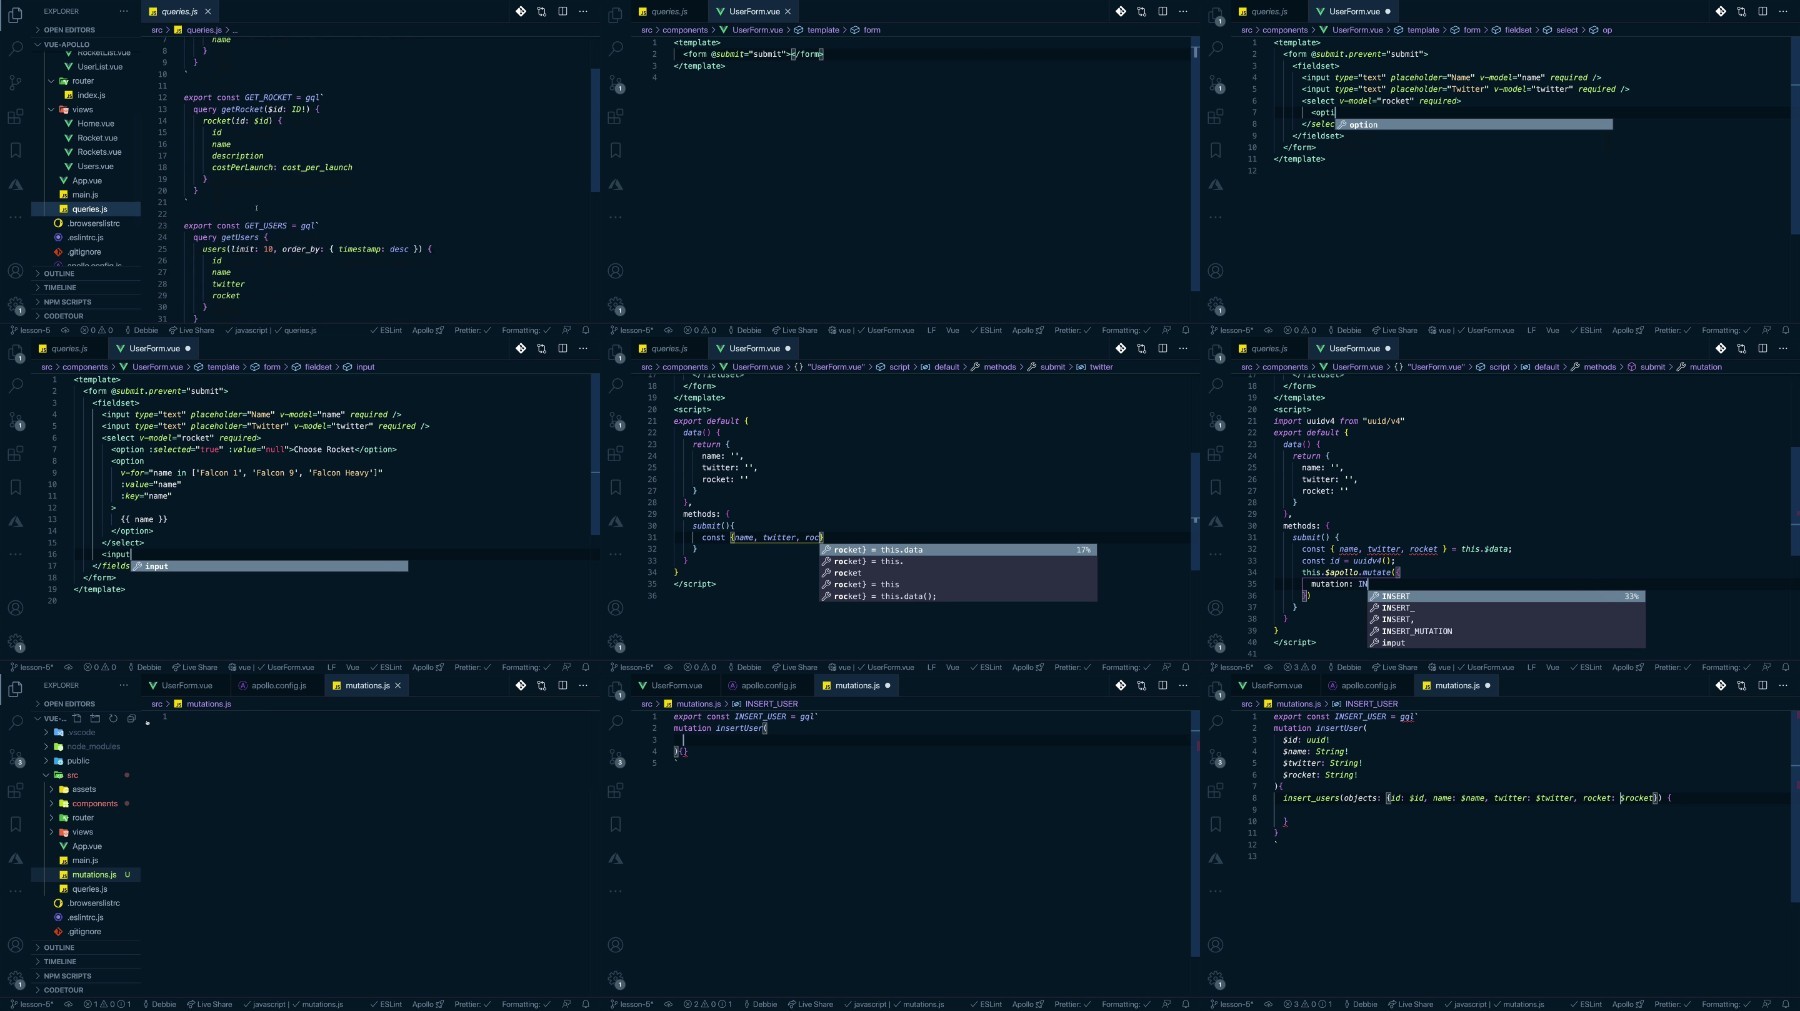
Task: Open Accounts menu in the queries.js explorer window
Action: [x=15, y=271]
